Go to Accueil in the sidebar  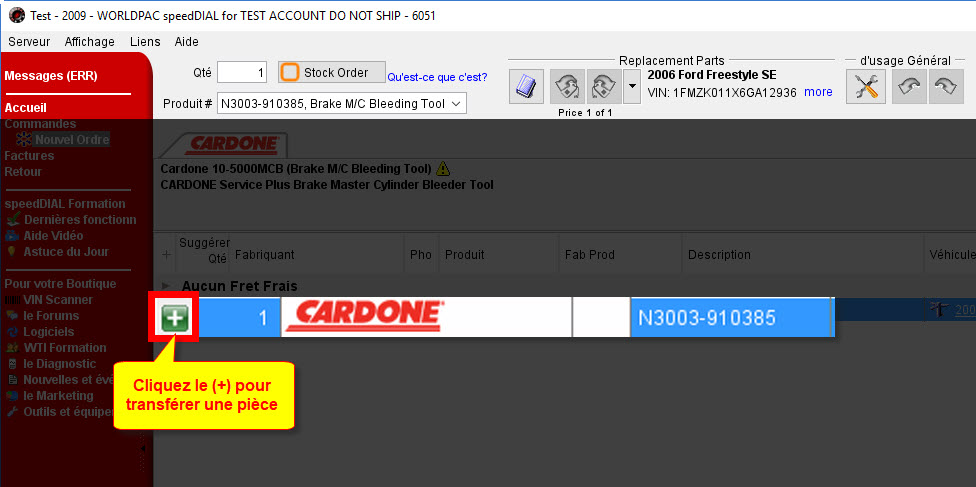pyautogui.click(x=26, y=108)
